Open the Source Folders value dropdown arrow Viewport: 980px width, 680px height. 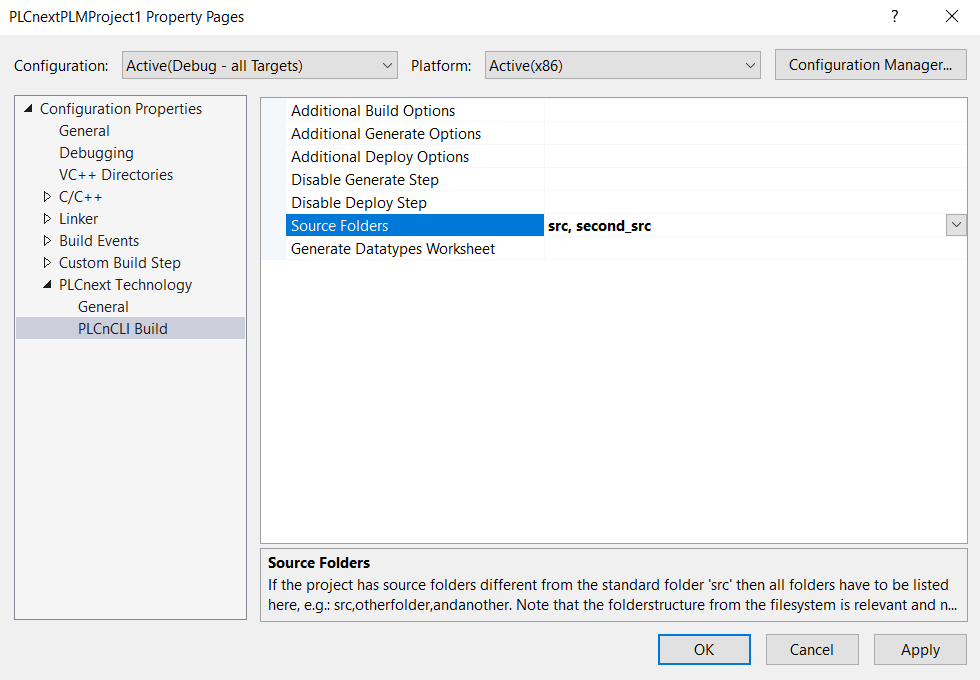pyautogui.click(x=956, y=226)
